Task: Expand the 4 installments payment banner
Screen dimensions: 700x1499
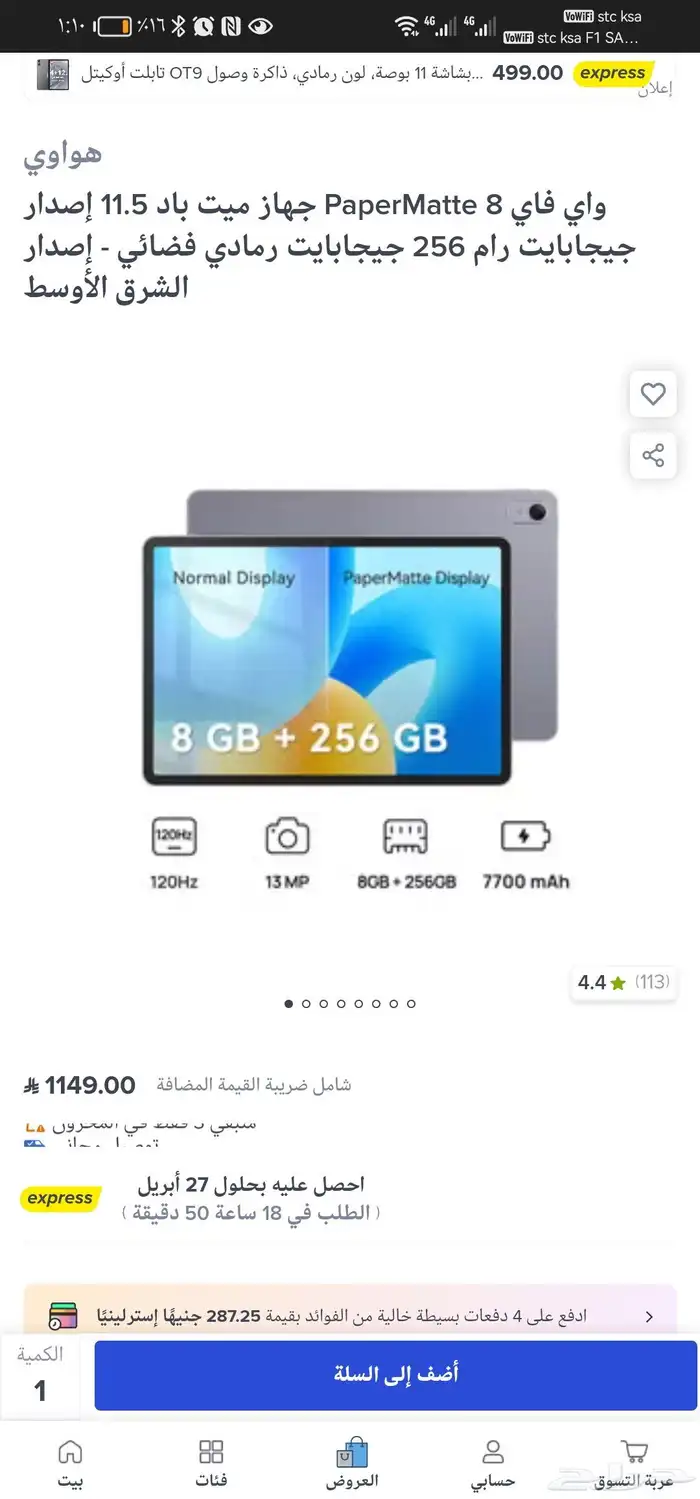Action: (350, 1315)
